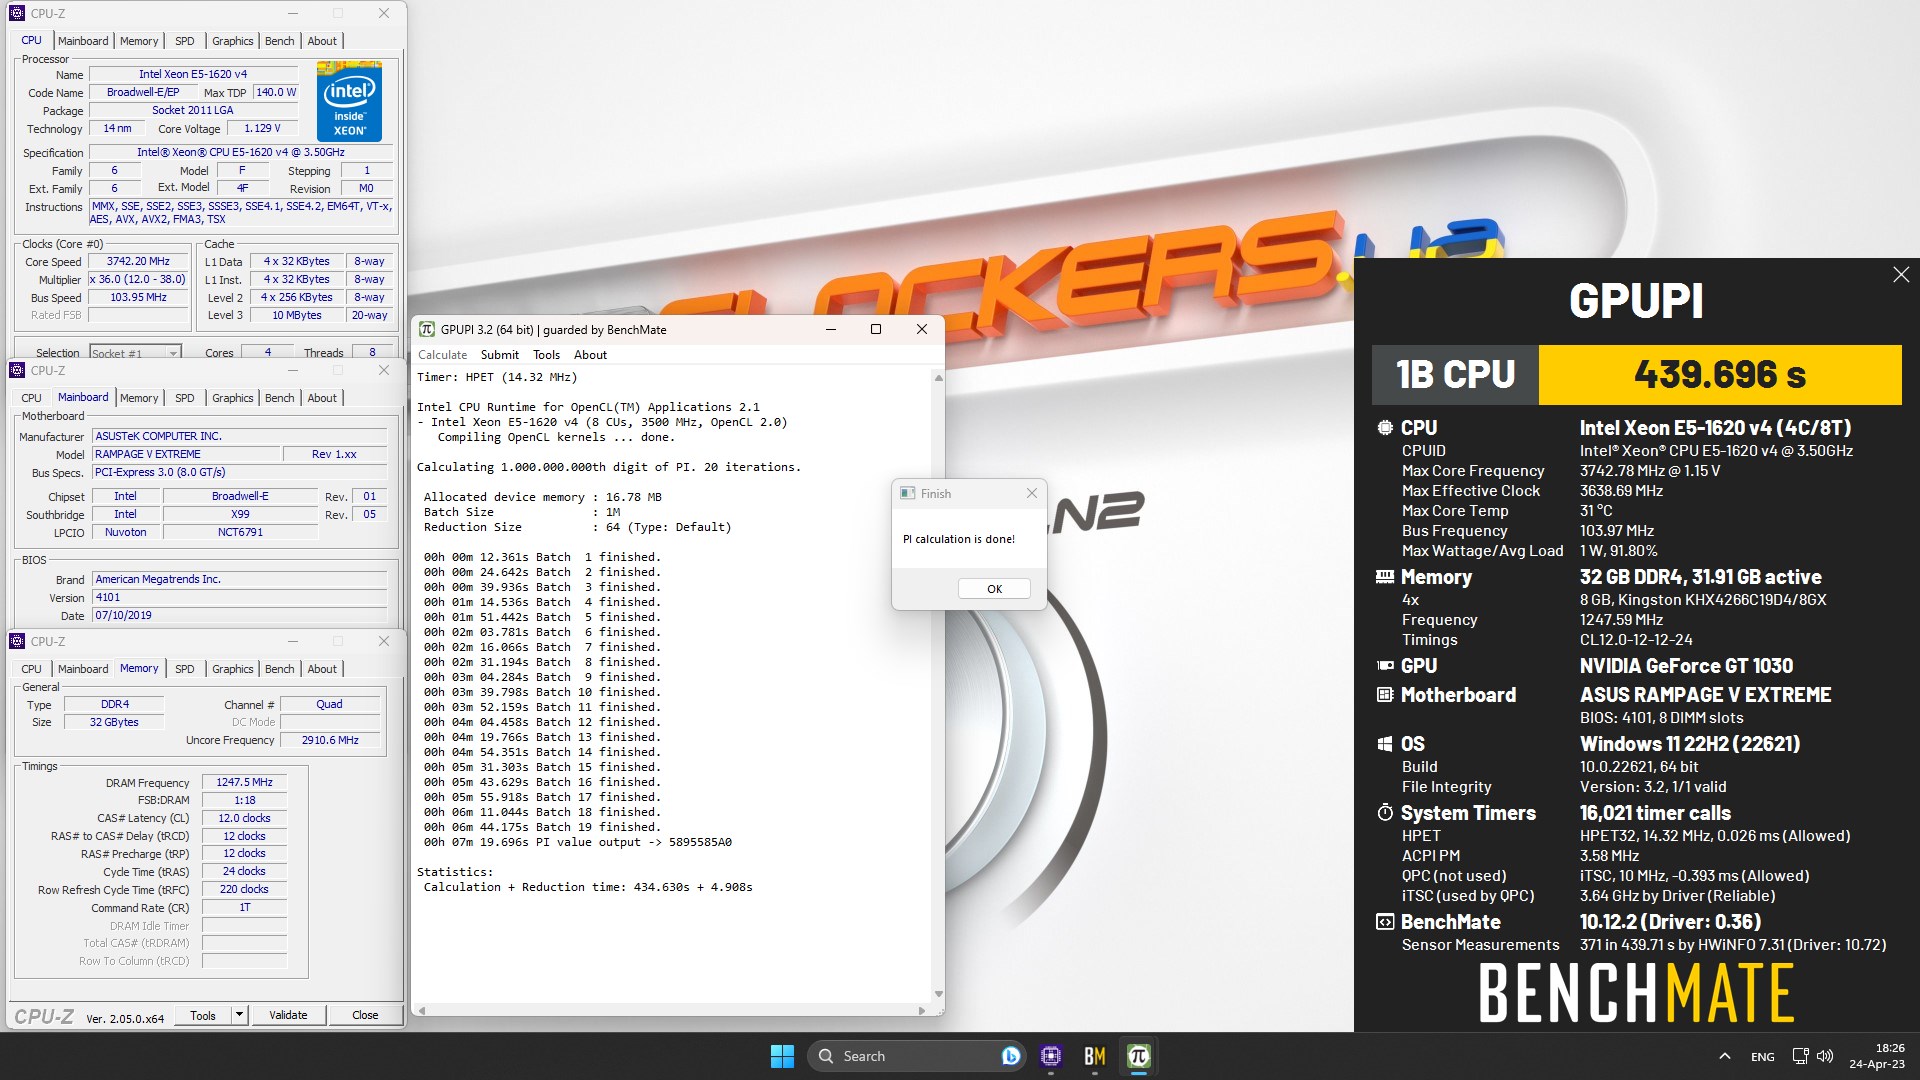
Task: Click the Mainboard CPU-Z window title icon
Action: pos(17,370)
